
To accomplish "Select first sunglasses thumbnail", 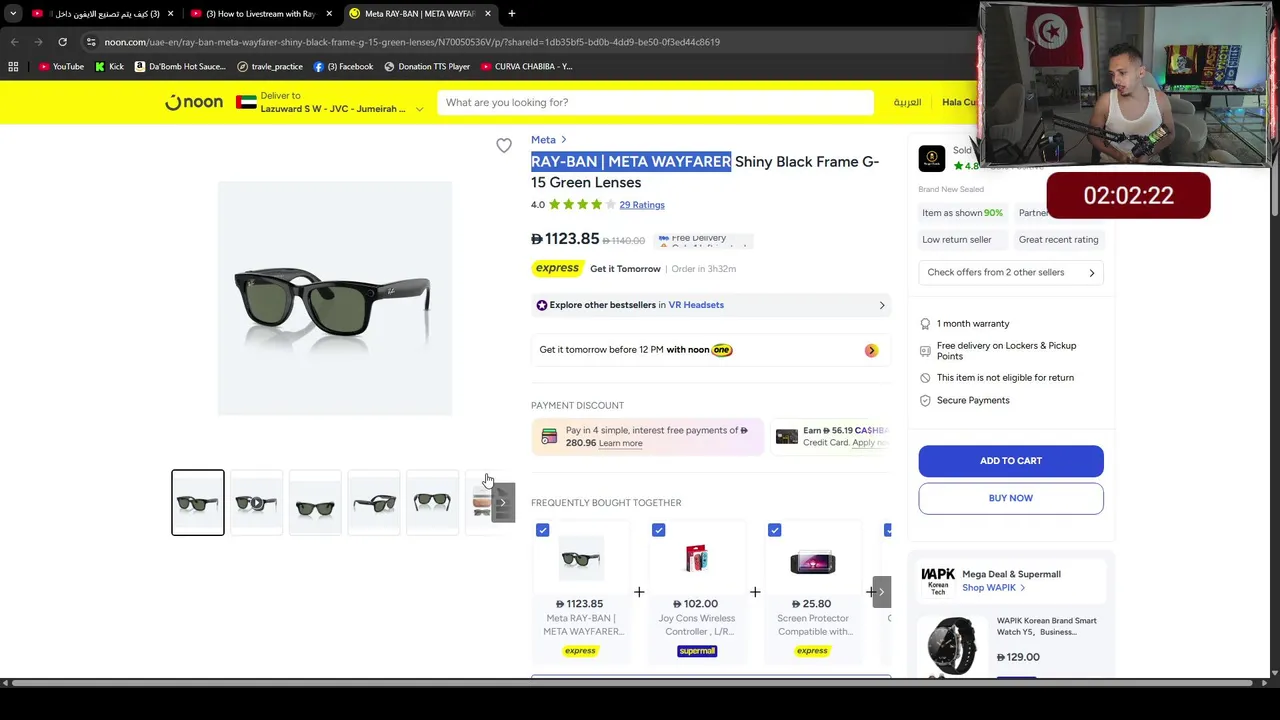I will point(198,502).
